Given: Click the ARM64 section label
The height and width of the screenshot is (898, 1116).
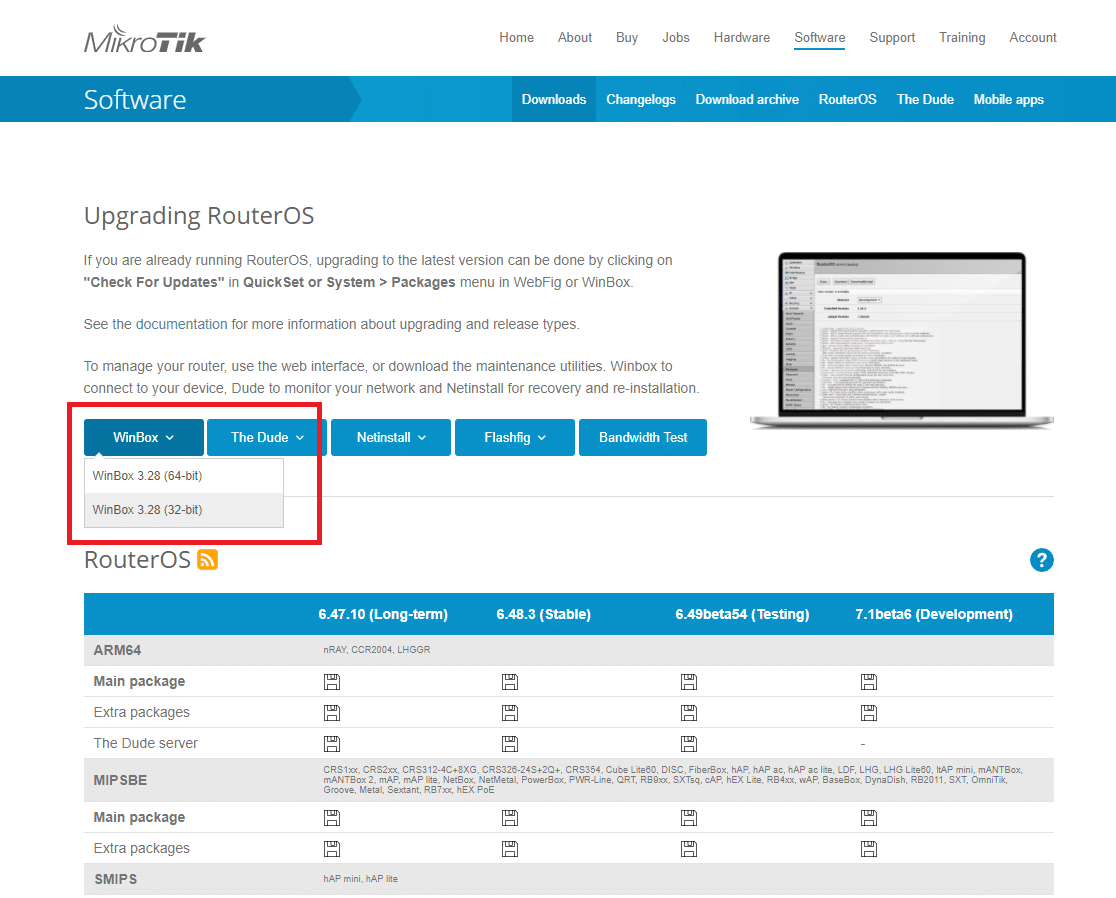Looking at the screenshot, I should [x=117, y=650].
